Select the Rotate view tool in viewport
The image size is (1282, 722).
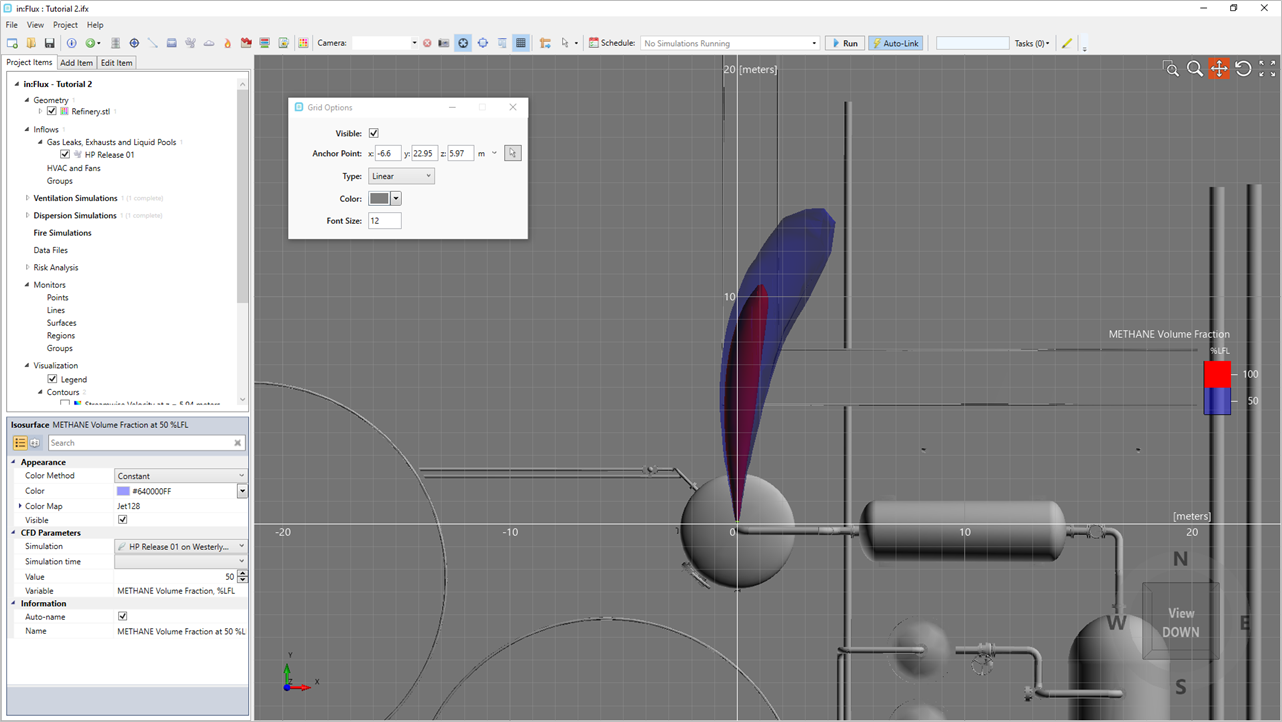(1243, 69)
